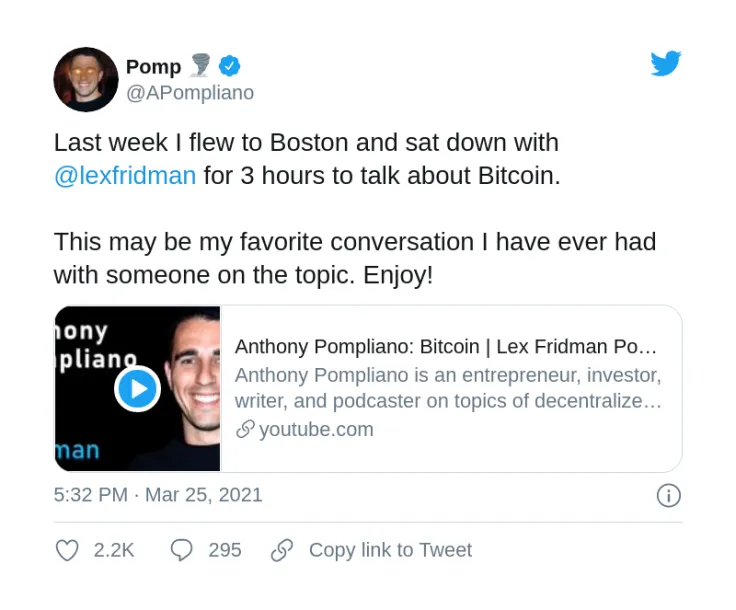Select Copy link to Tweet

pyautogui.click(x=390, y=550)
